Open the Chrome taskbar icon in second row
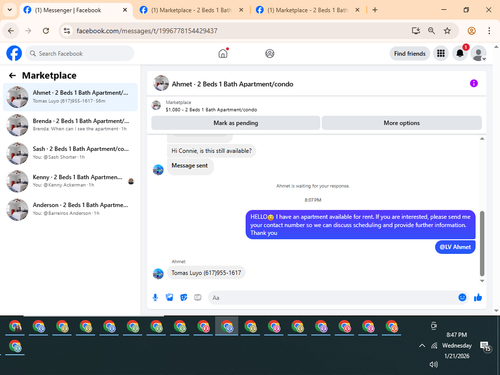500x375 pixels. (15, 346)
